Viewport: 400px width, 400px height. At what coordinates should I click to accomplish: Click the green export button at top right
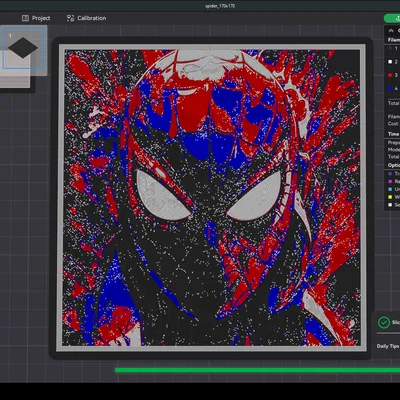[x=393, y=18]
